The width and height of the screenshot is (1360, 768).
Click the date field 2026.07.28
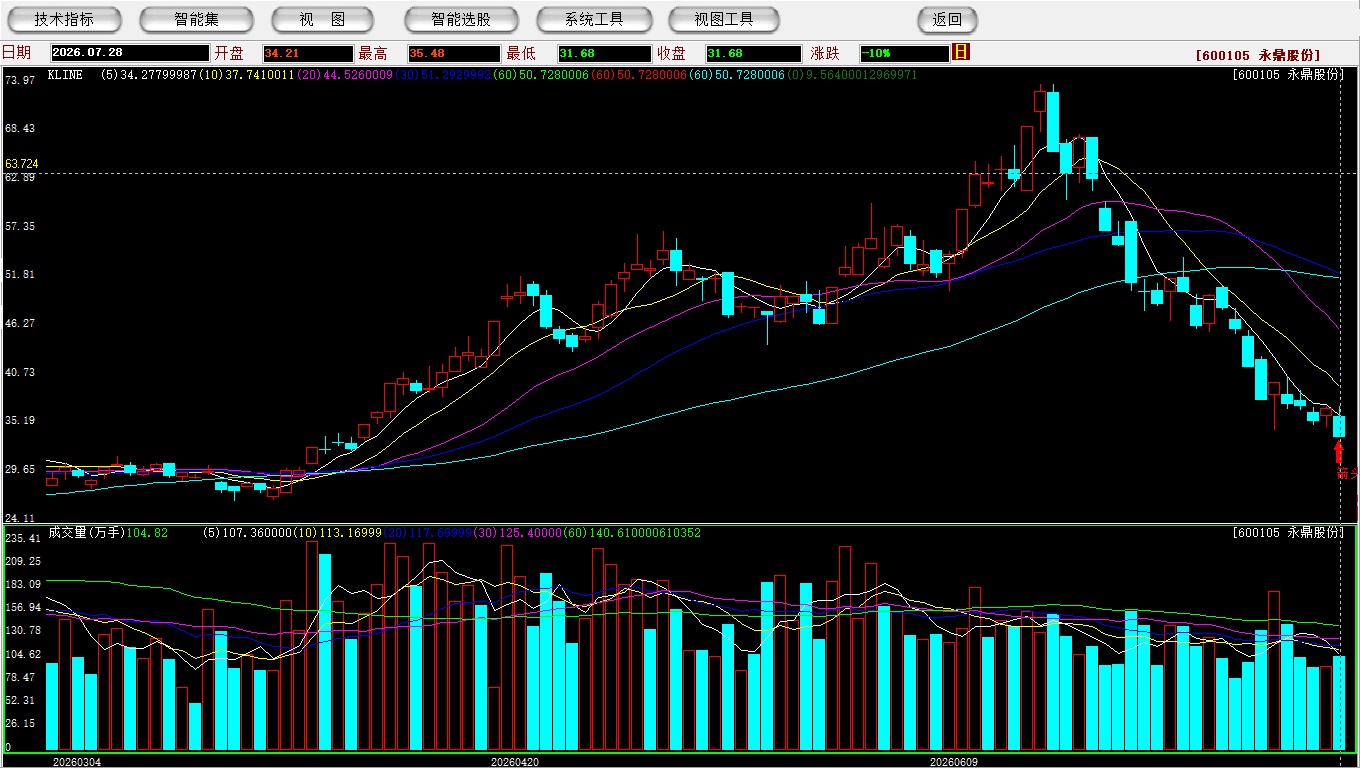[x=130, y=53]
